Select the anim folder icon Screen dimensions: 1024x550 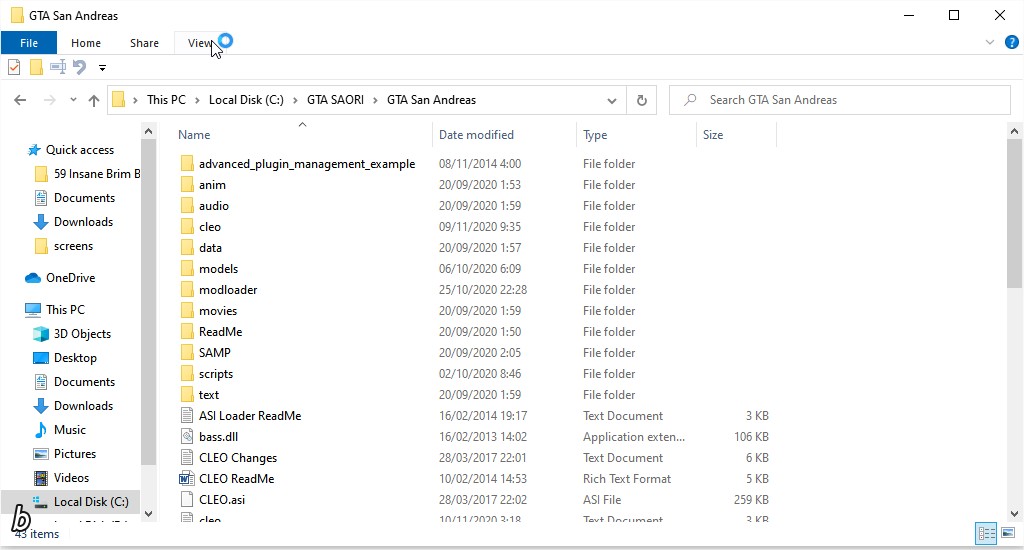point(187,185)
